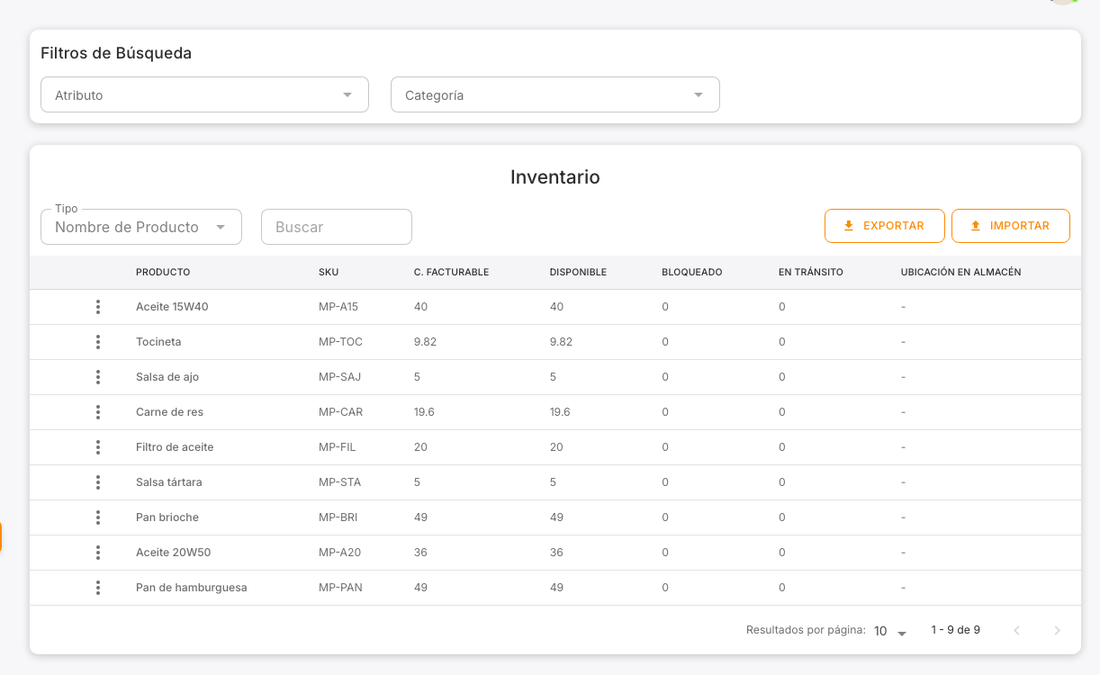Viewport: 1100px width, 675px height.
Task: Click SKU cell MP-CAR
Action: point(340,412)
